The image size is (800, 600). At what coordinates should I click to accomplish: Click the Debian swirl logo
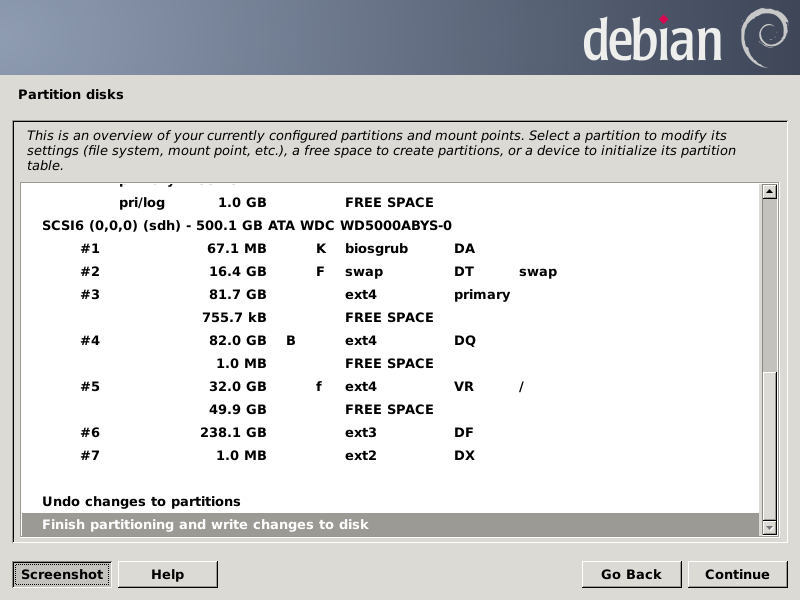pyautogui.click(x=762, y=37)
